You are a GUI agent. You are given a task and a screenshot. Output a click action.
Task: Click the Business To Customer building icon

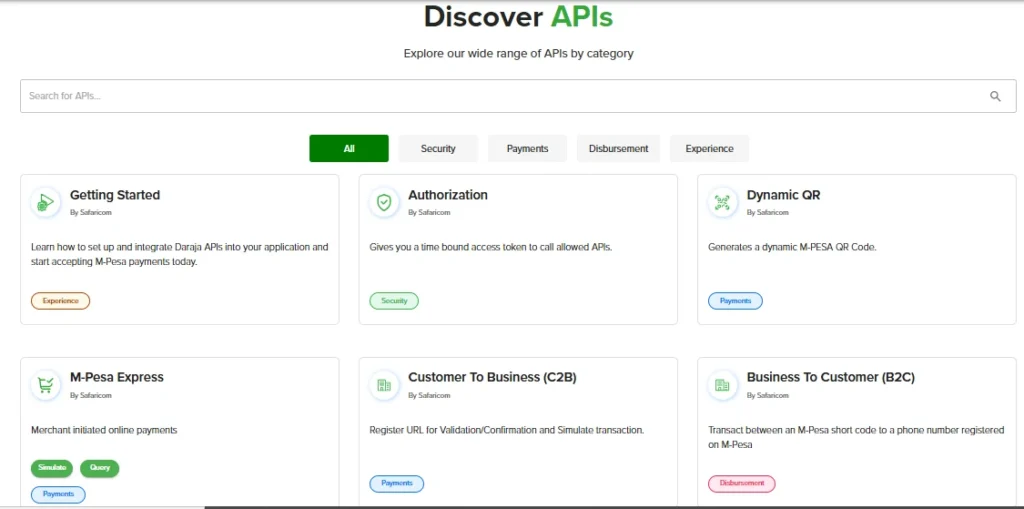pos(722,385)
